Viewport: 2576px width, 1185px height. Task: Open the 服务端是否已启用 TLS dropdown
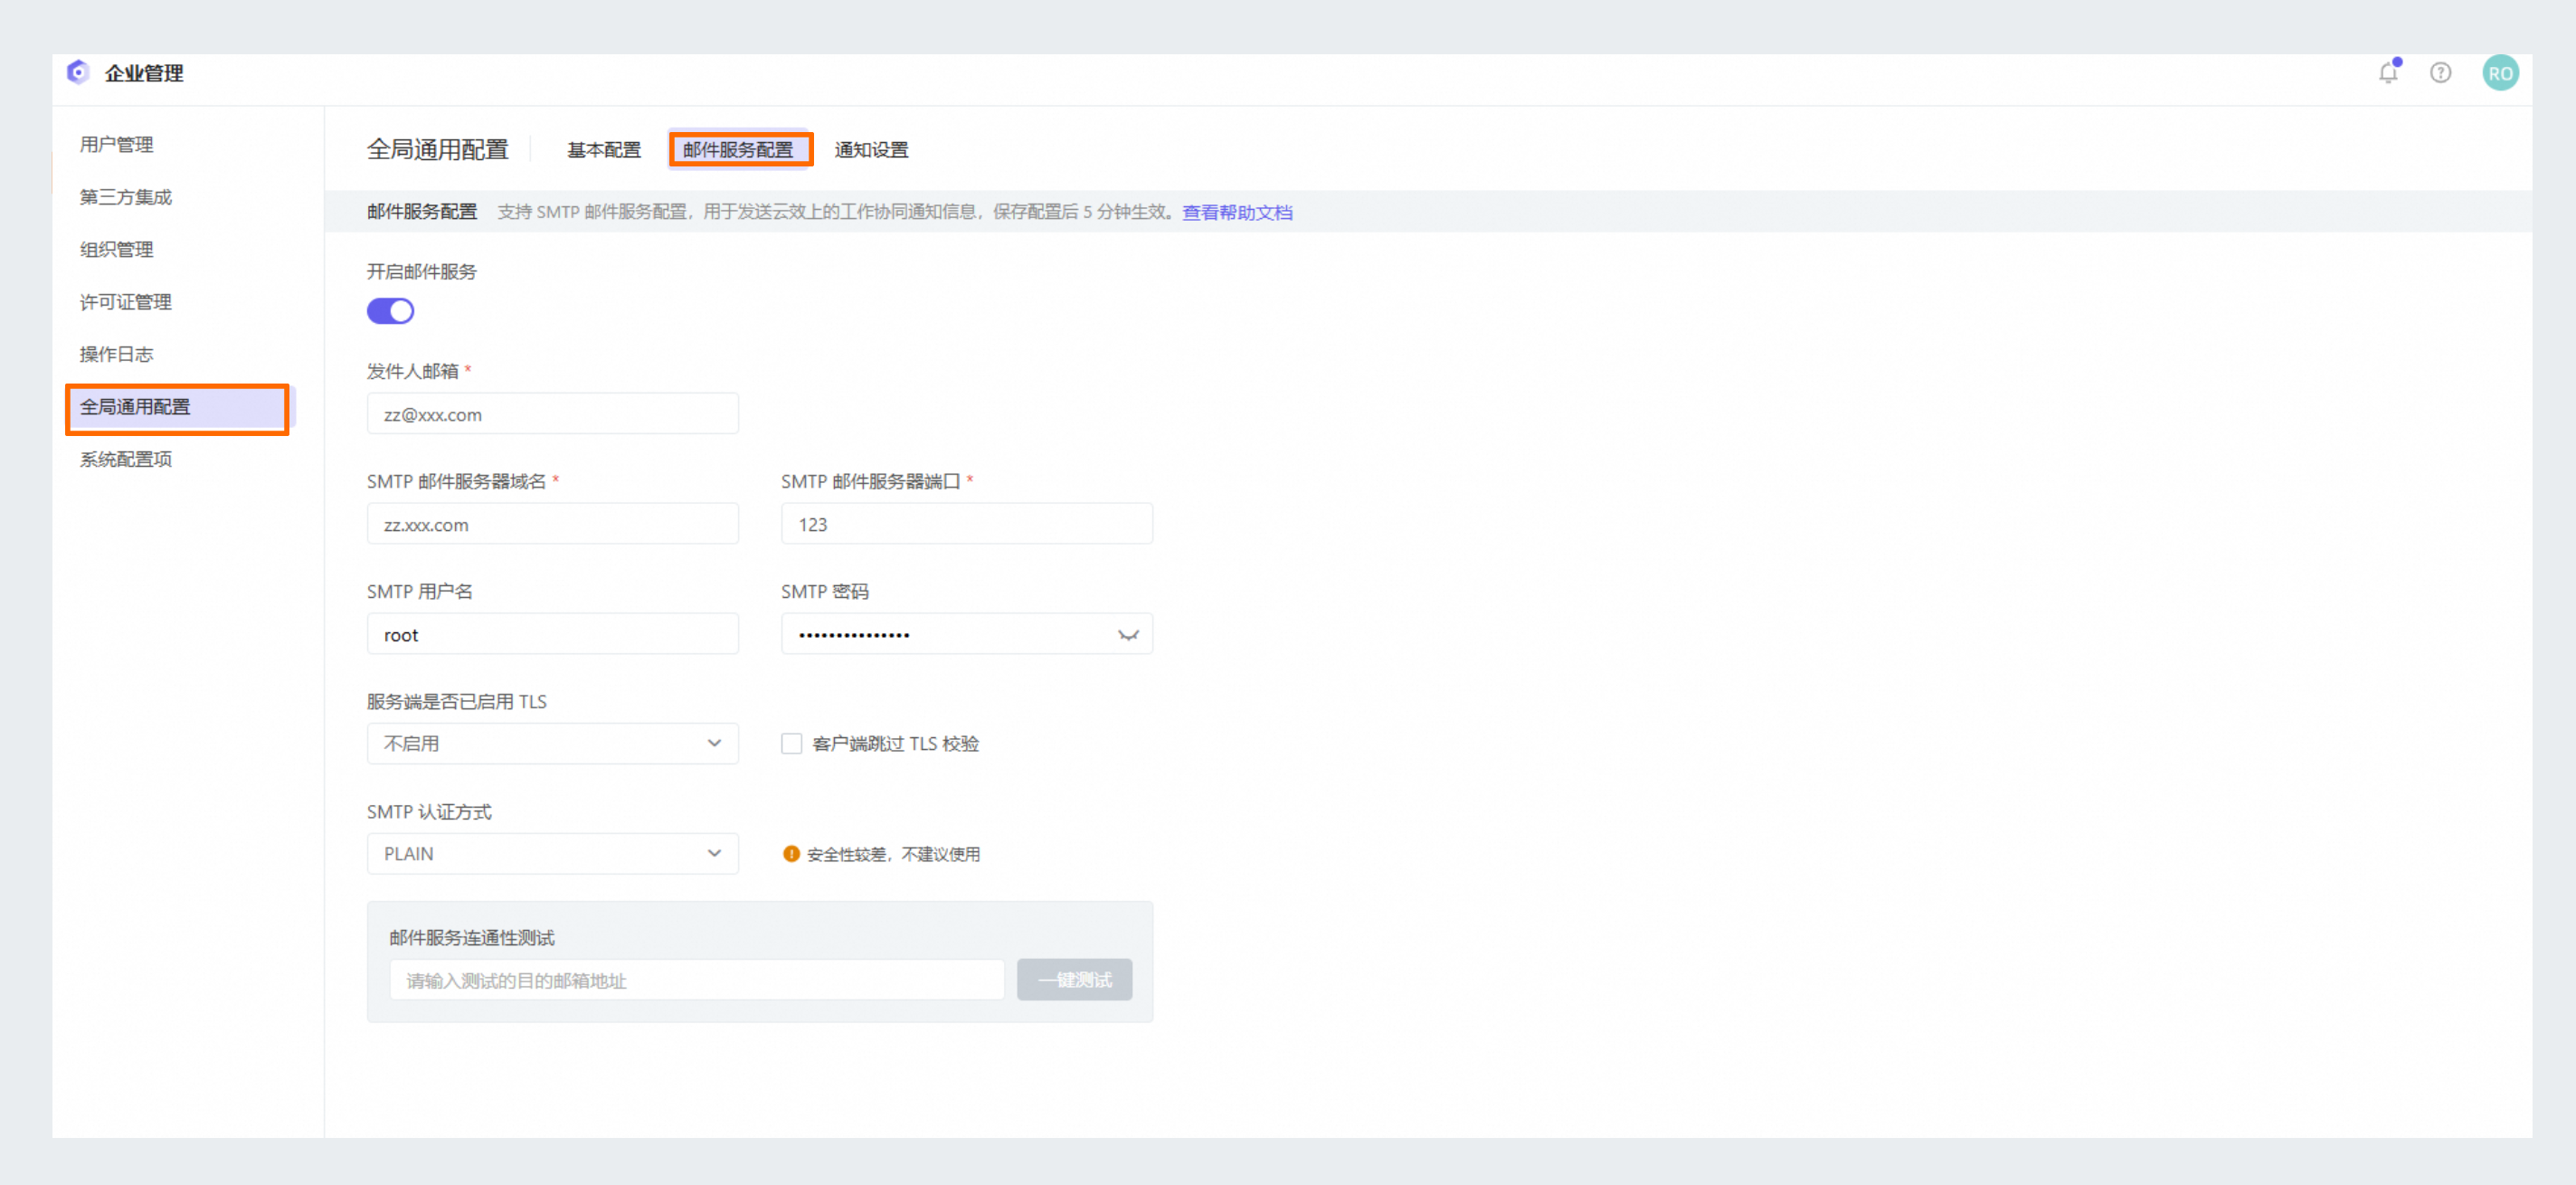coord(552,744)
